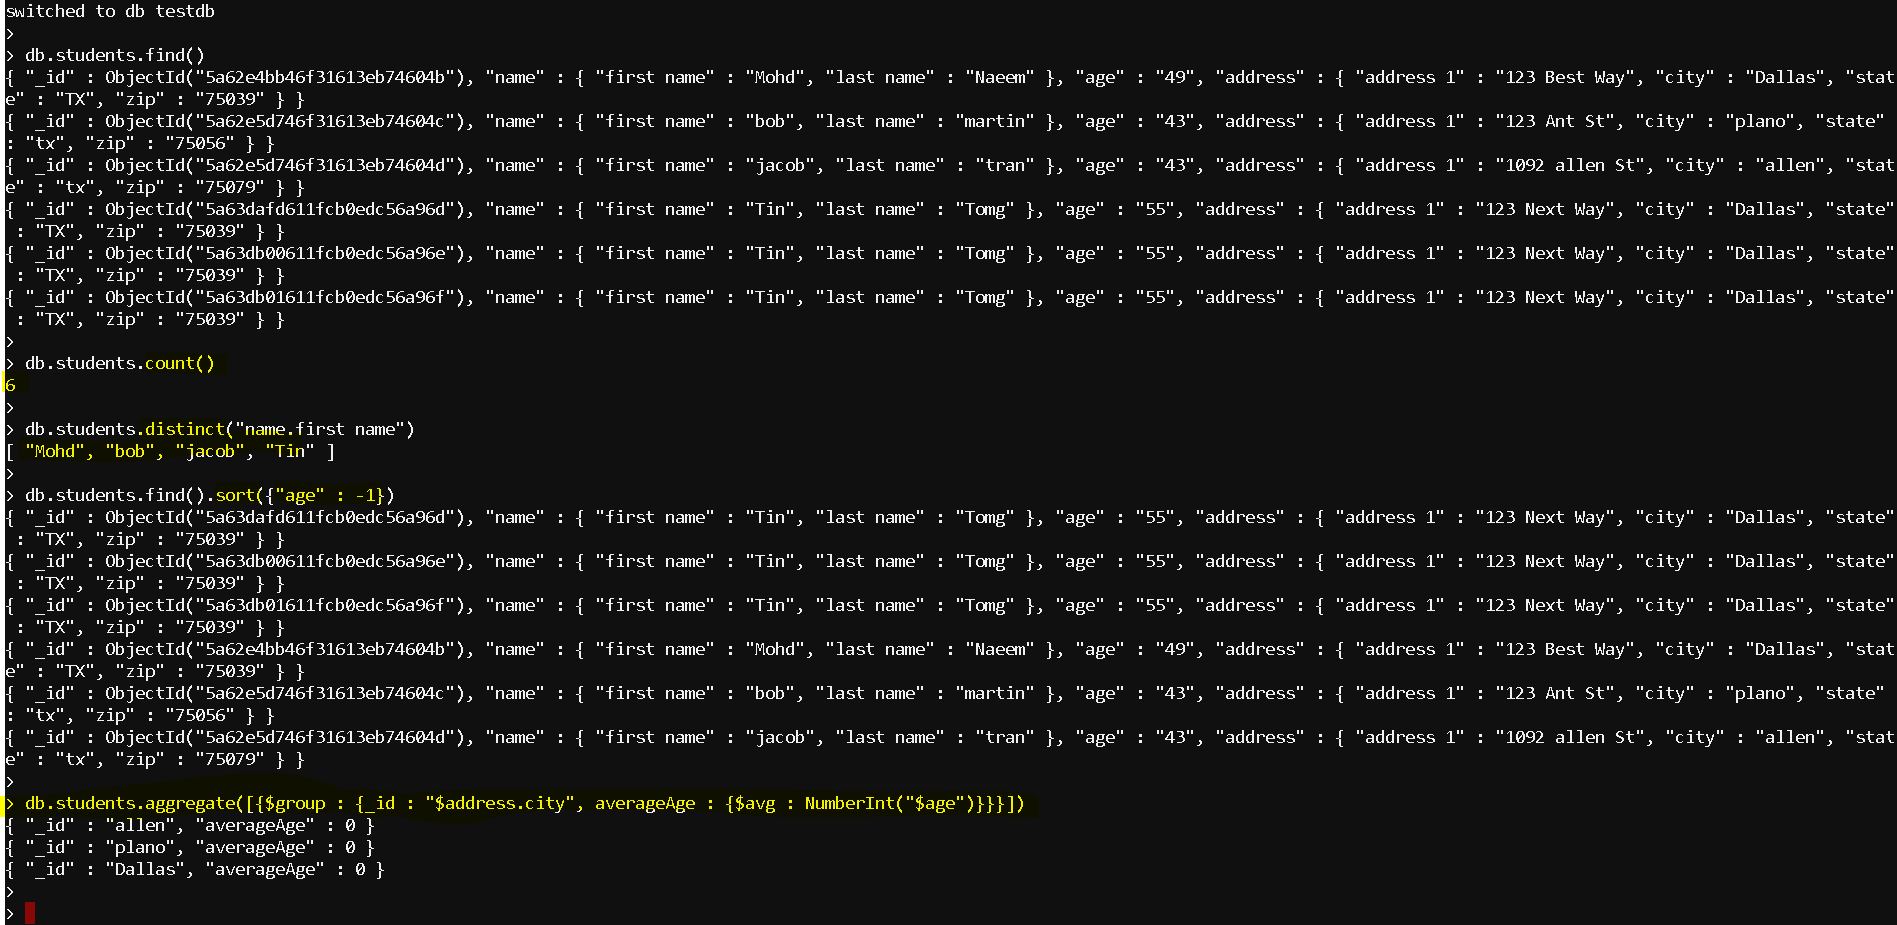Image resolution: width=1897 pixels, height=925 pixels.
Task: Click the highlighted count result 6
Action: pyautogui.click(x=10, y=385)
